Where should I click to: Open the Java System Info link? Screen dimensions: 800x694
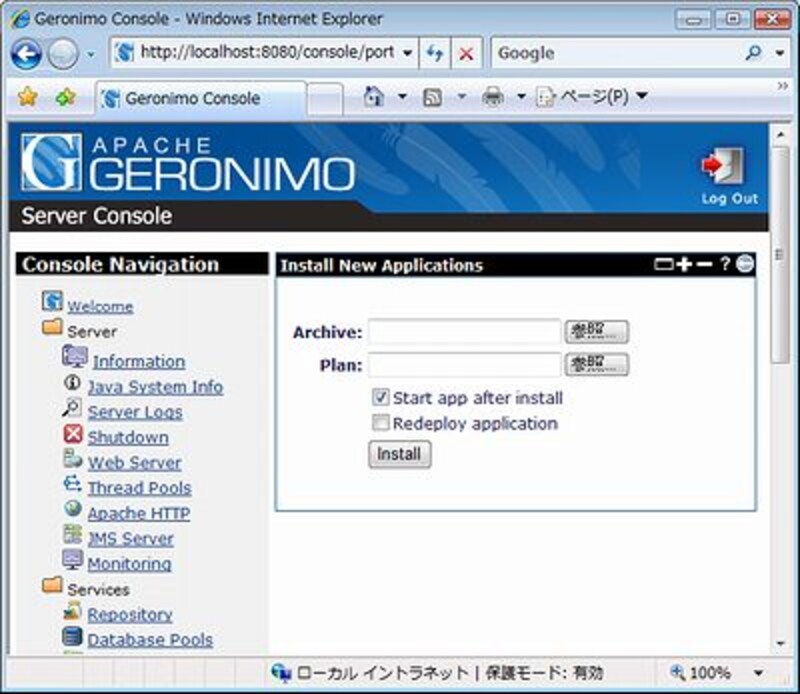pyautogui.click(x=155, y=387)
